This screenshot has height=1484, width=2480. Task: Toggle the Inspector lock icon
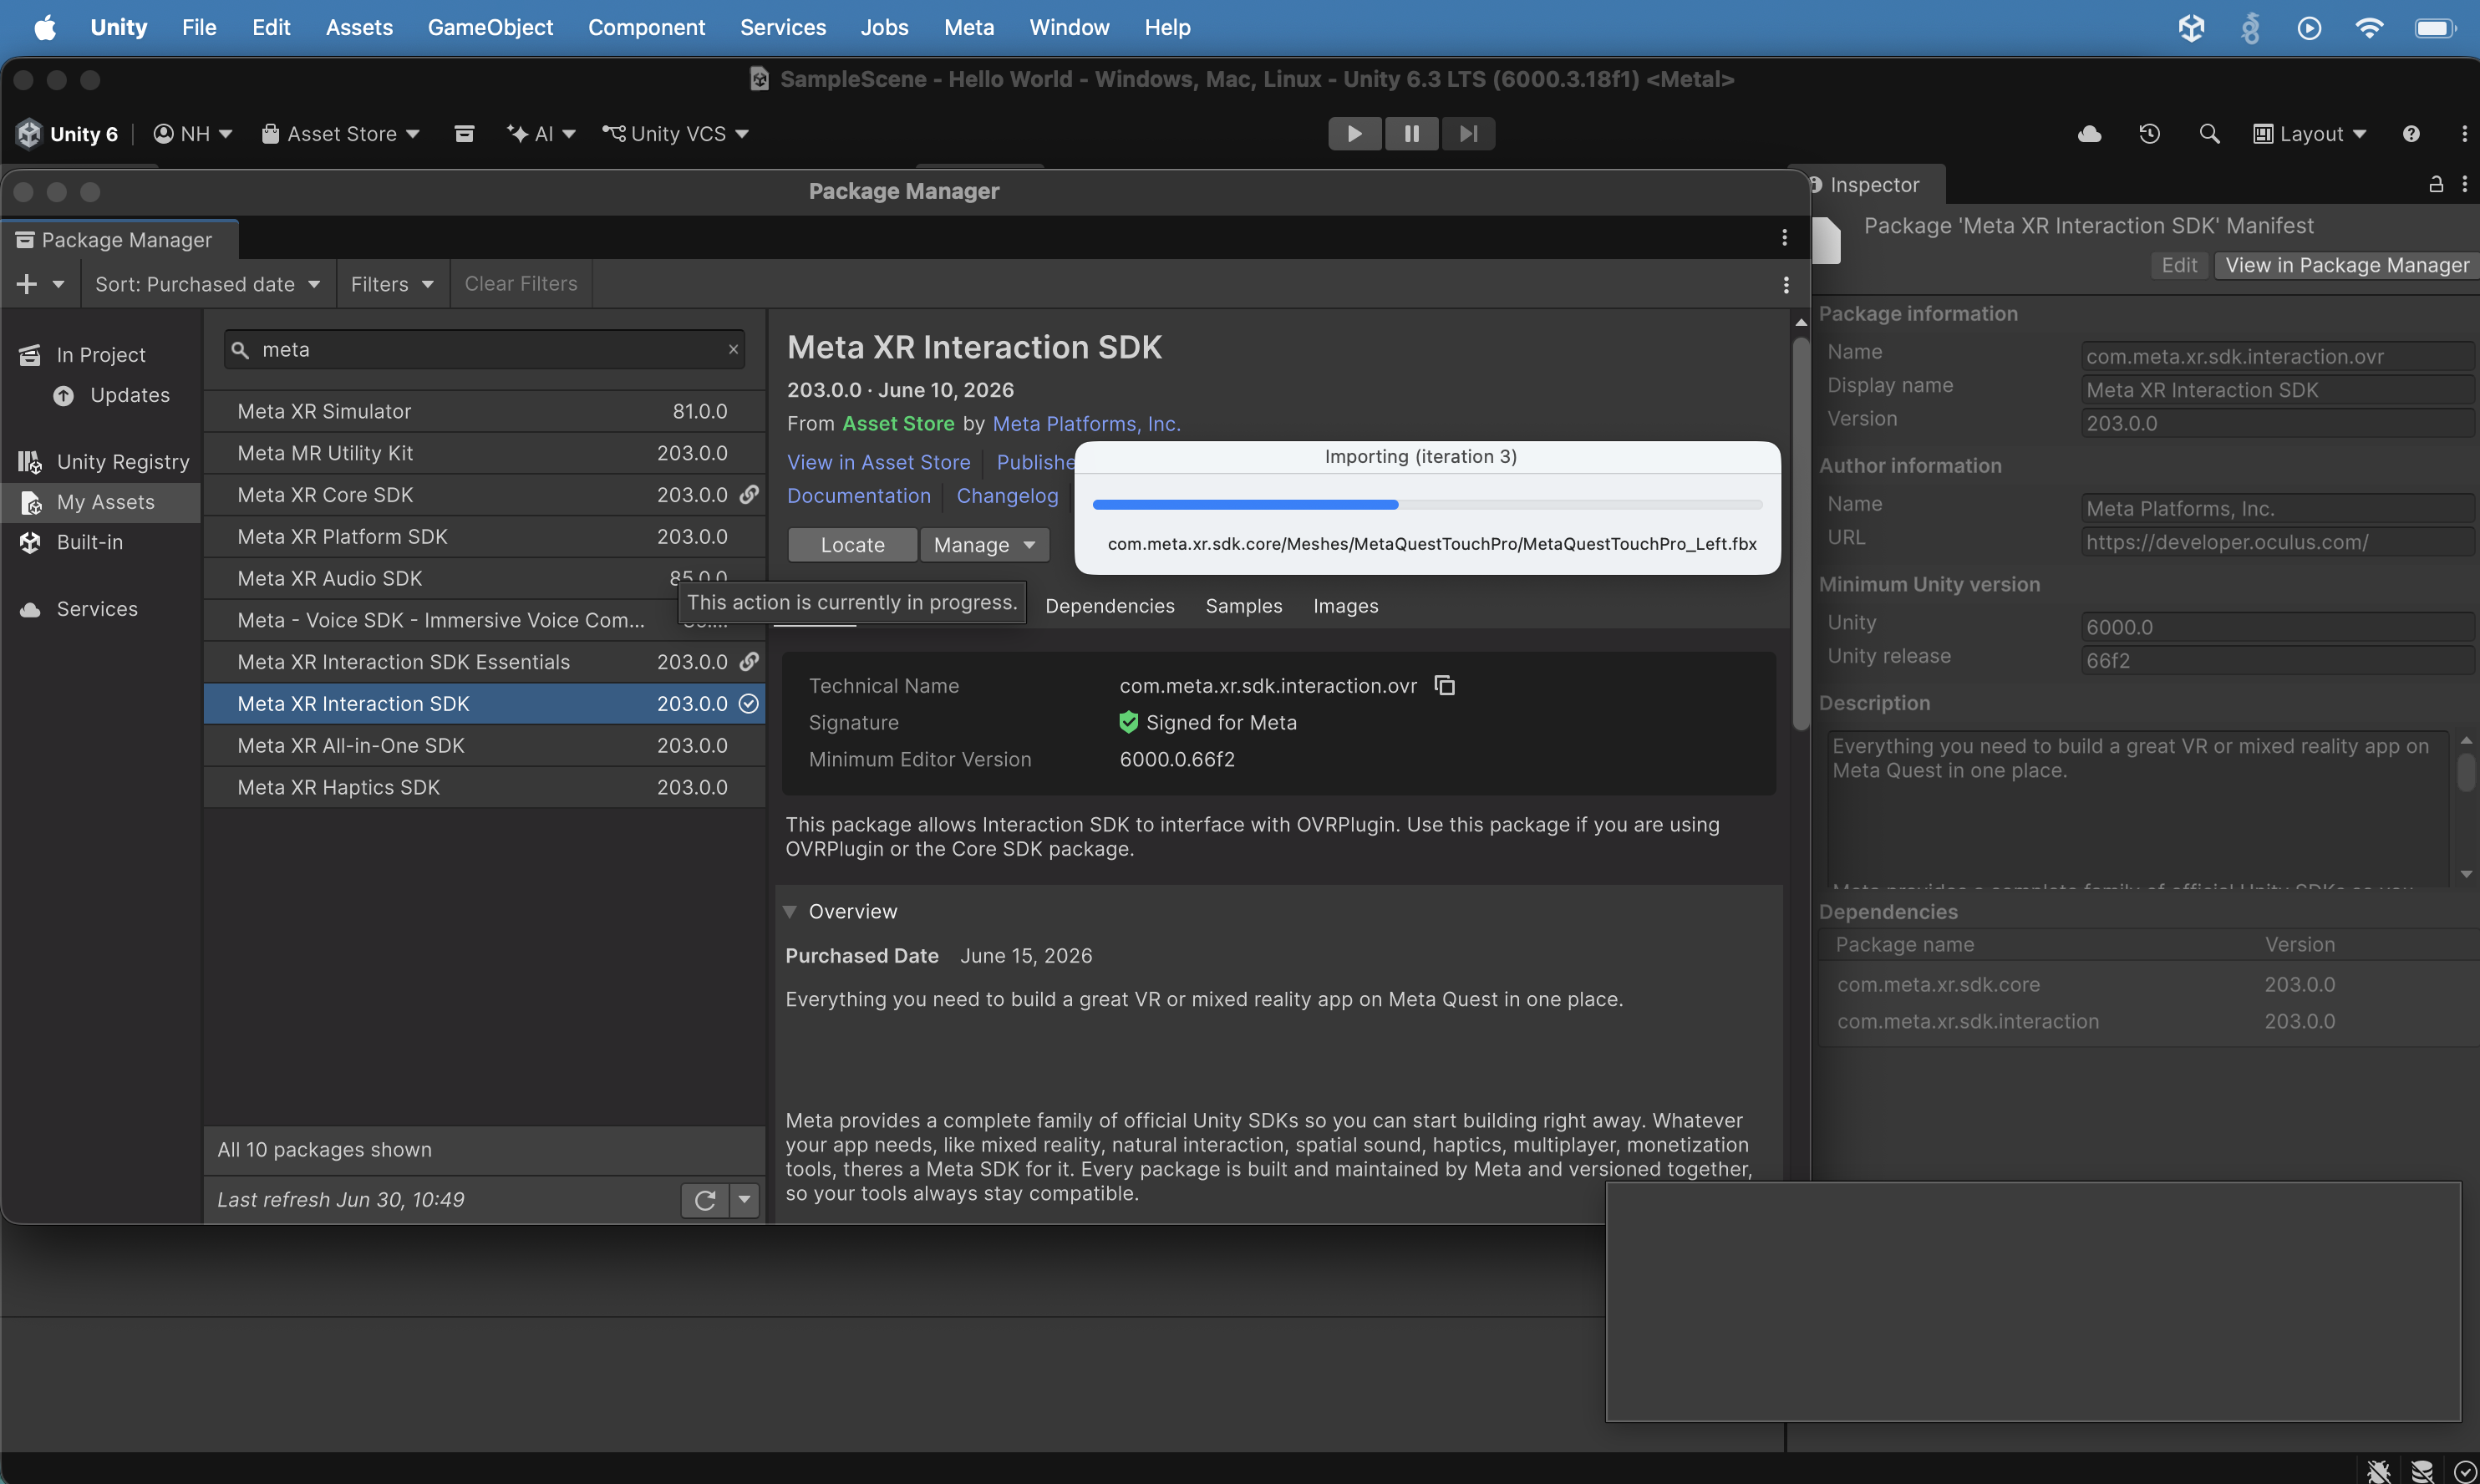pos(2436,184)
